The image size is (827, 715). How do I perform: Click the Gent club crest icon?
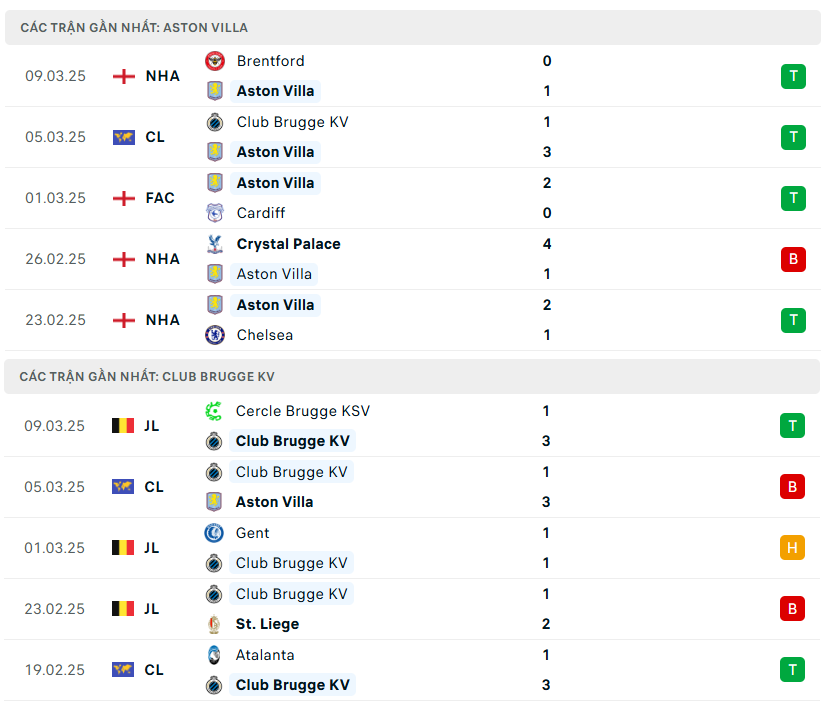coord(214,533)
